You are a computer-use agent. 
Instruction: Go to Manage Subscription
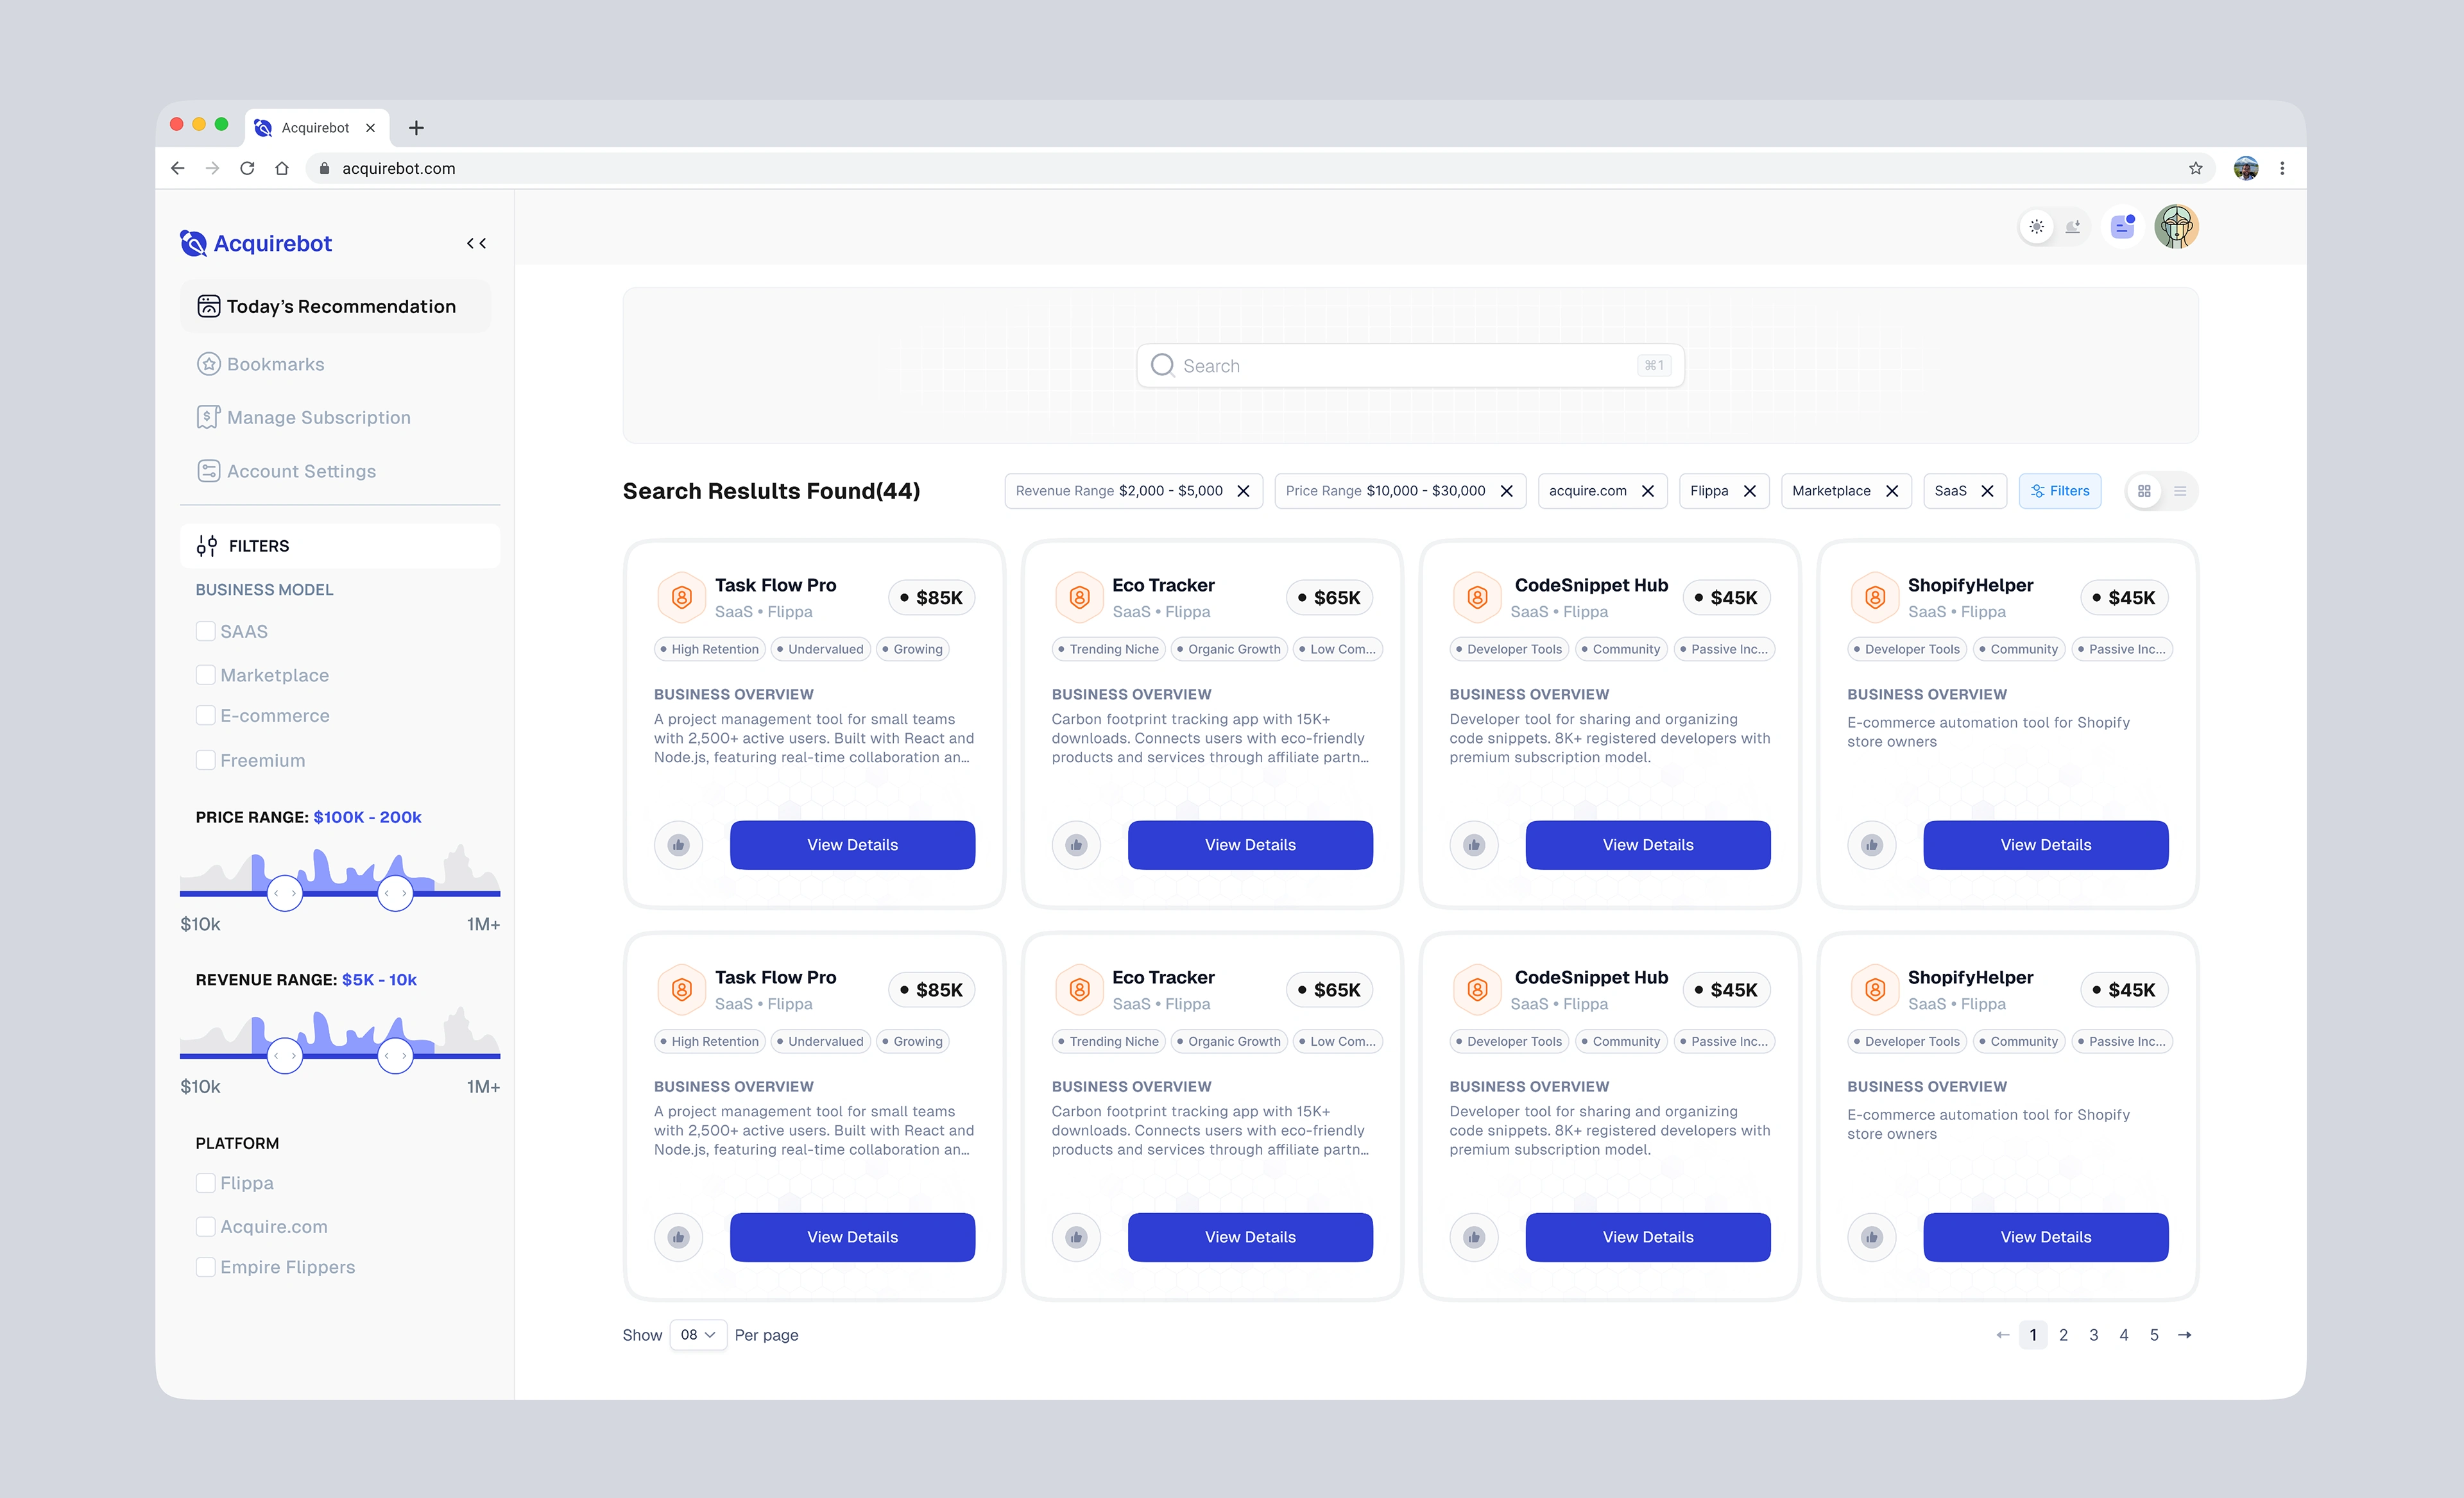pyautogui.click(x=318, y=417)
